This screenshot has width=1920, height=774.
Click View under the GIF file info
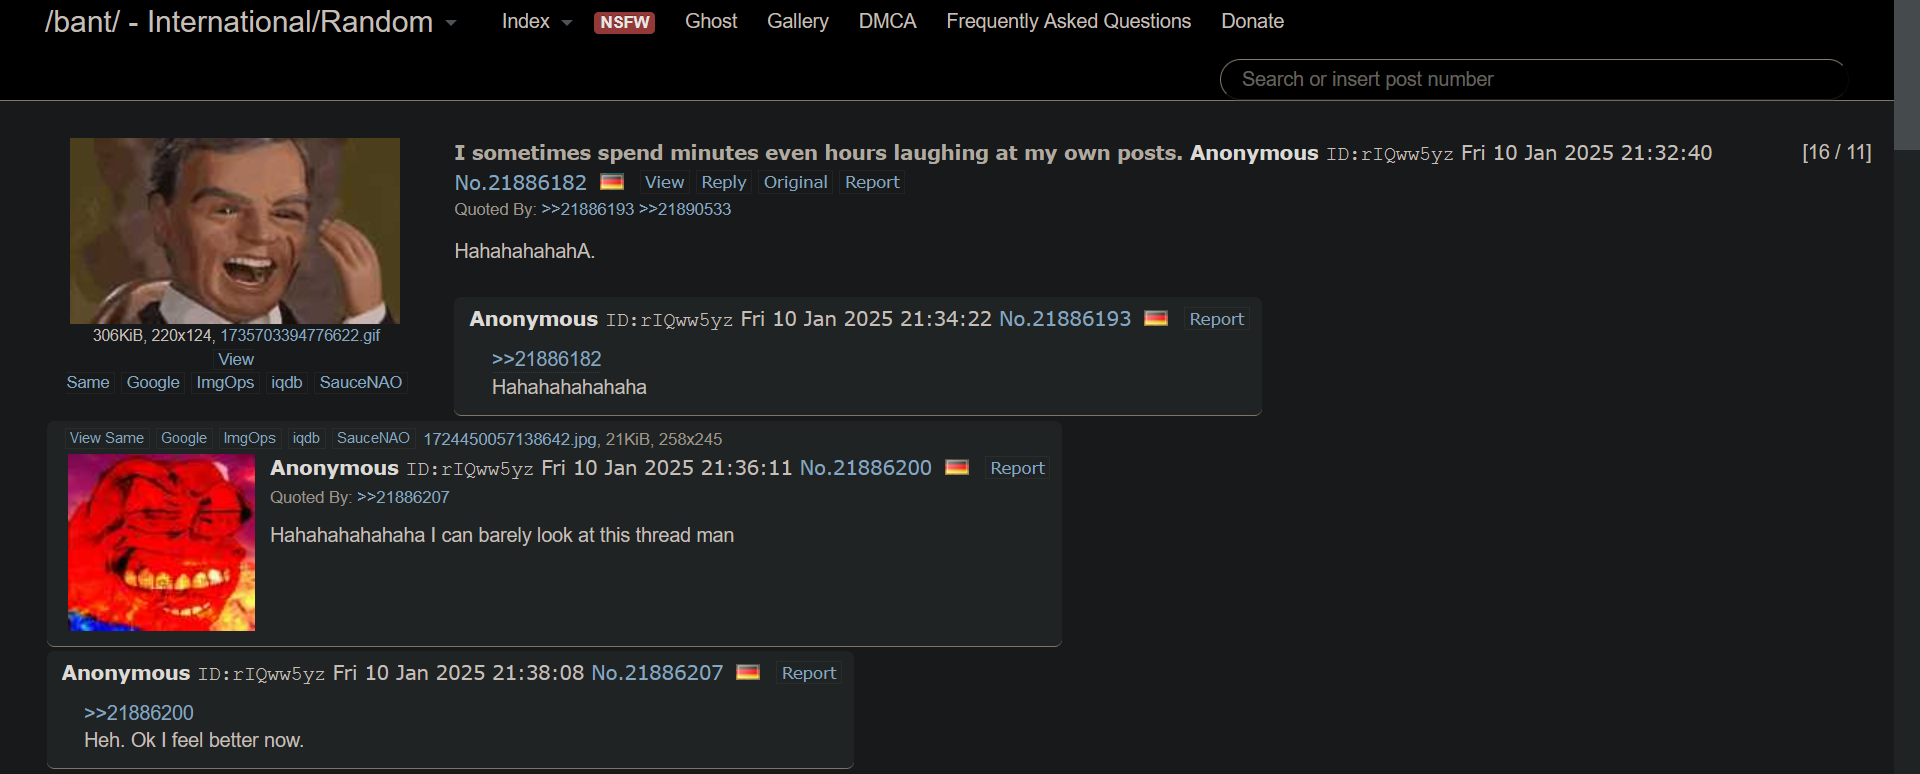236,359
